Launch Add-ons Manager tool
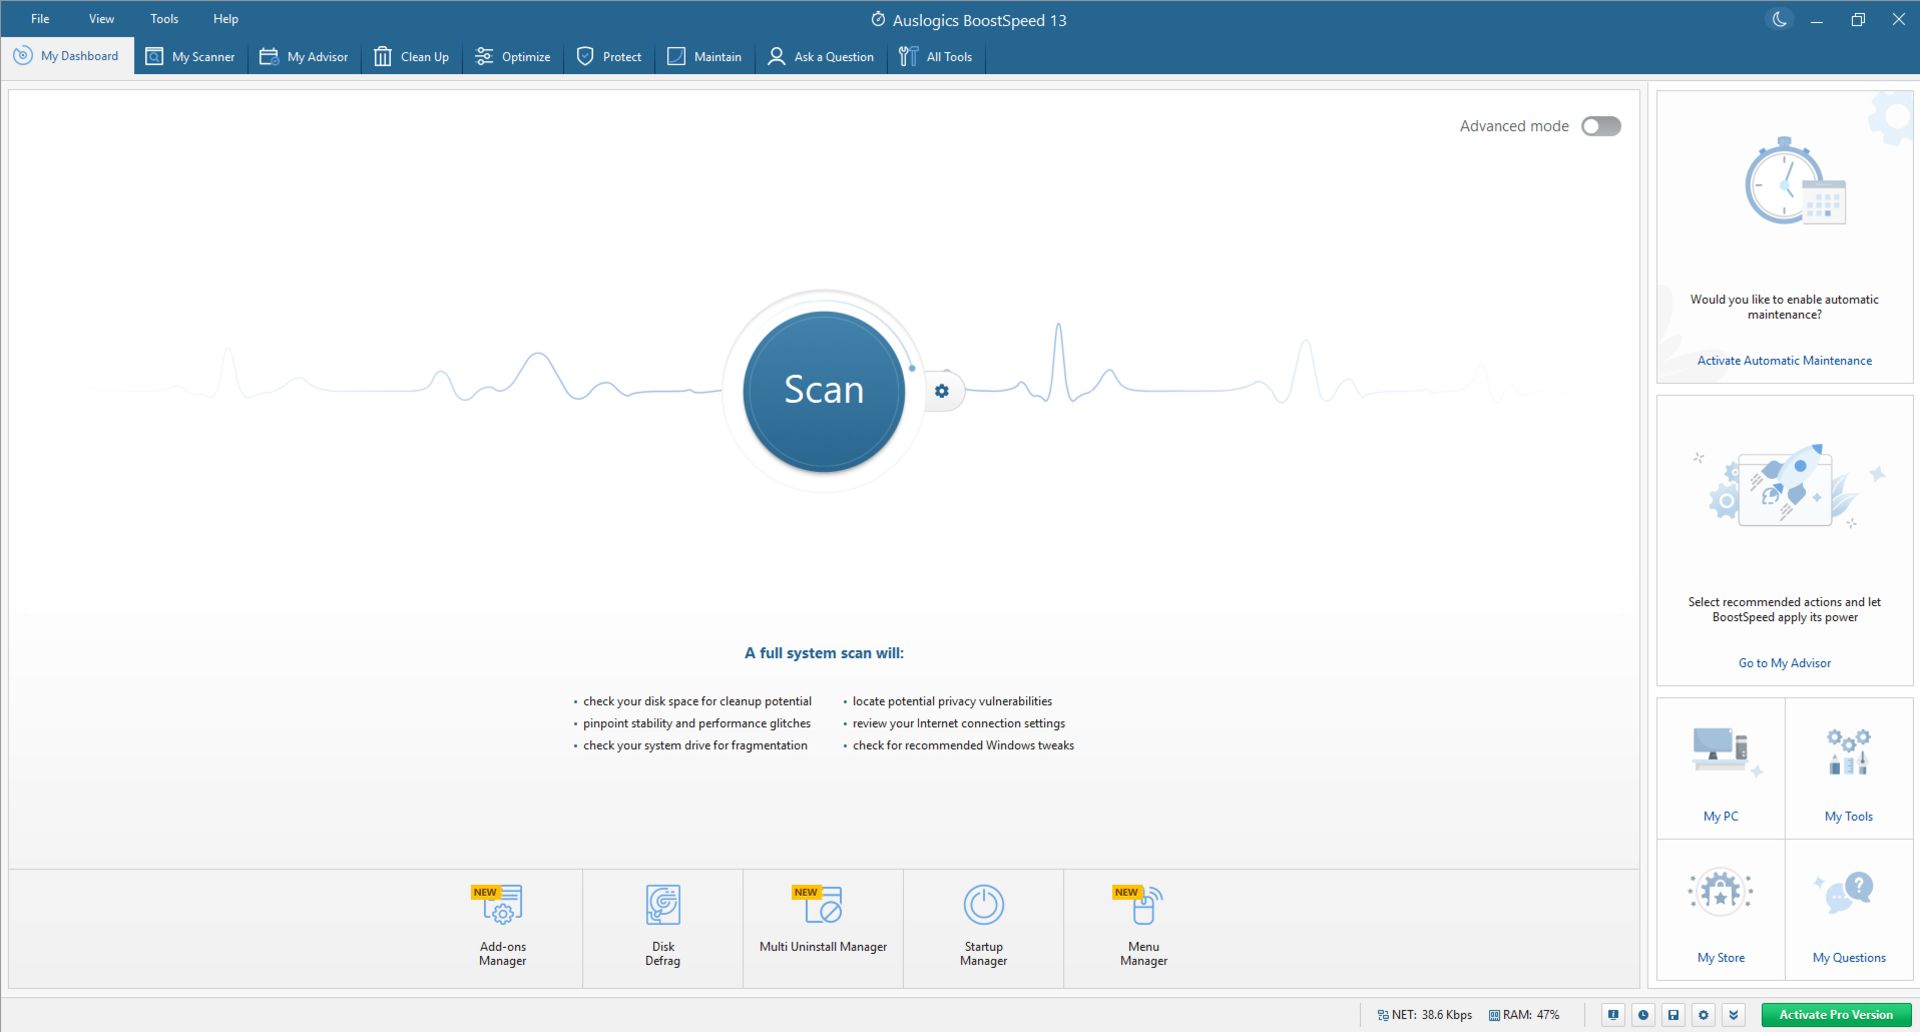Image resolution: width=1920 pixels, height=1032 pixels. pyautogui.click(x=502, y=927)
